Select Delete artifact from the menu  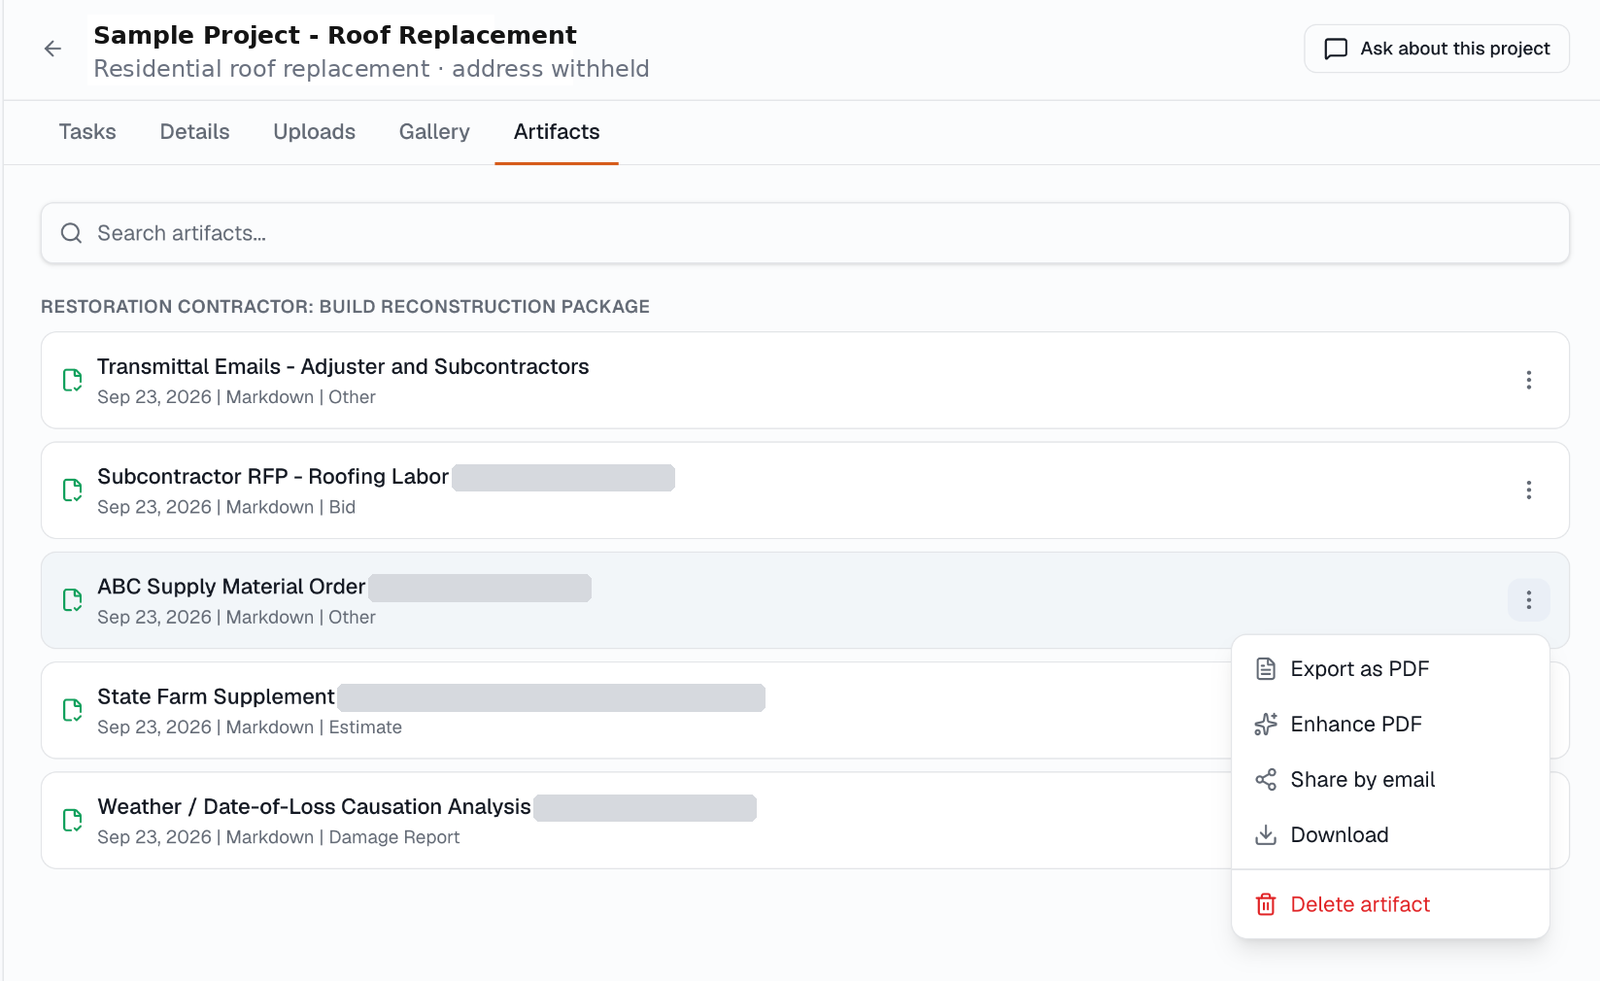tap(1391, 904)
